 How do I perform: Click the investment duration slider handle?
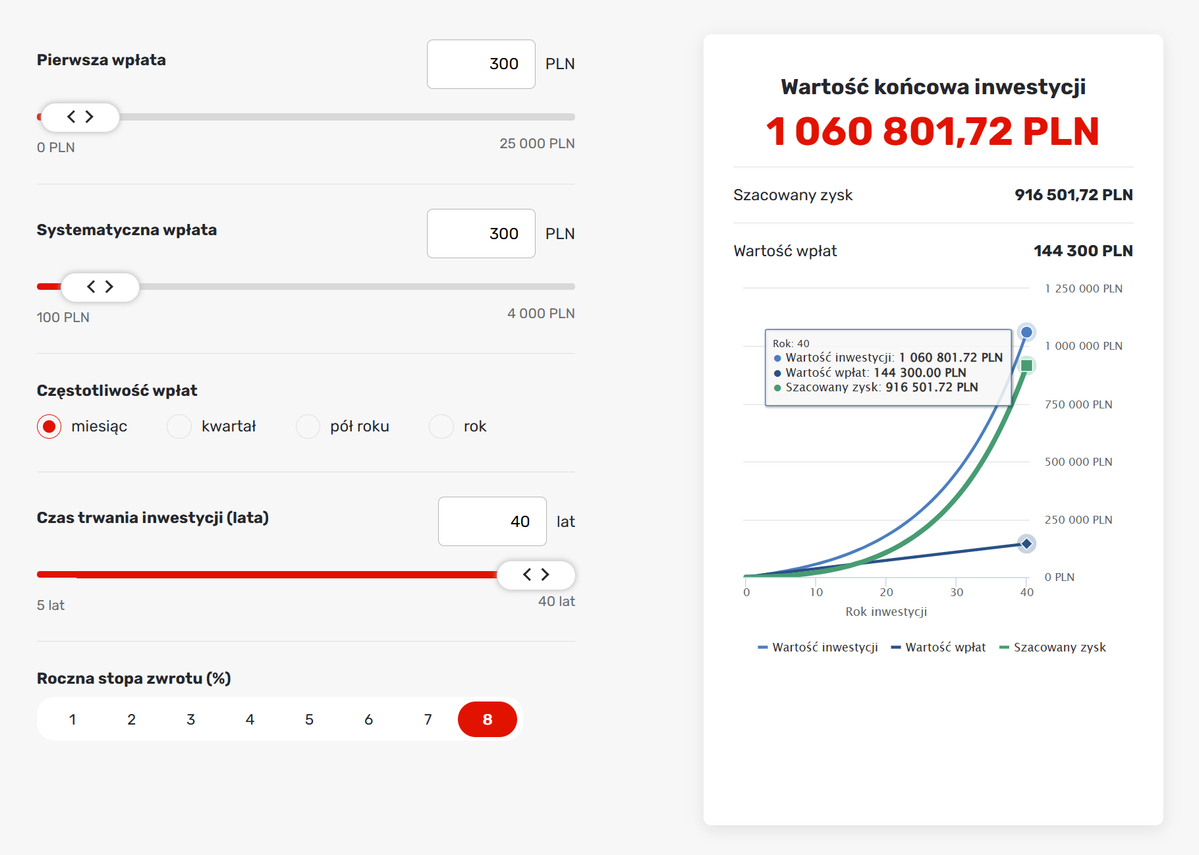536,574
